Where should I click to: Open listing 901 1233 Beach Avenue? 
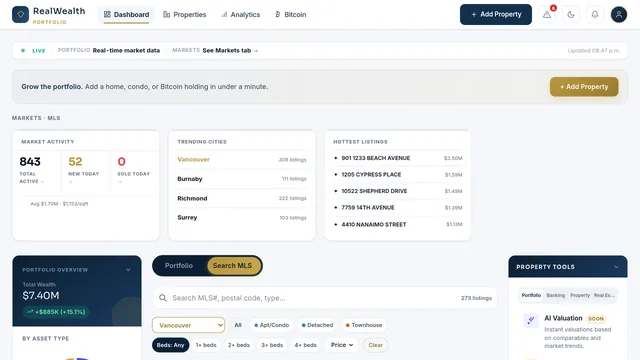(398, 158)
